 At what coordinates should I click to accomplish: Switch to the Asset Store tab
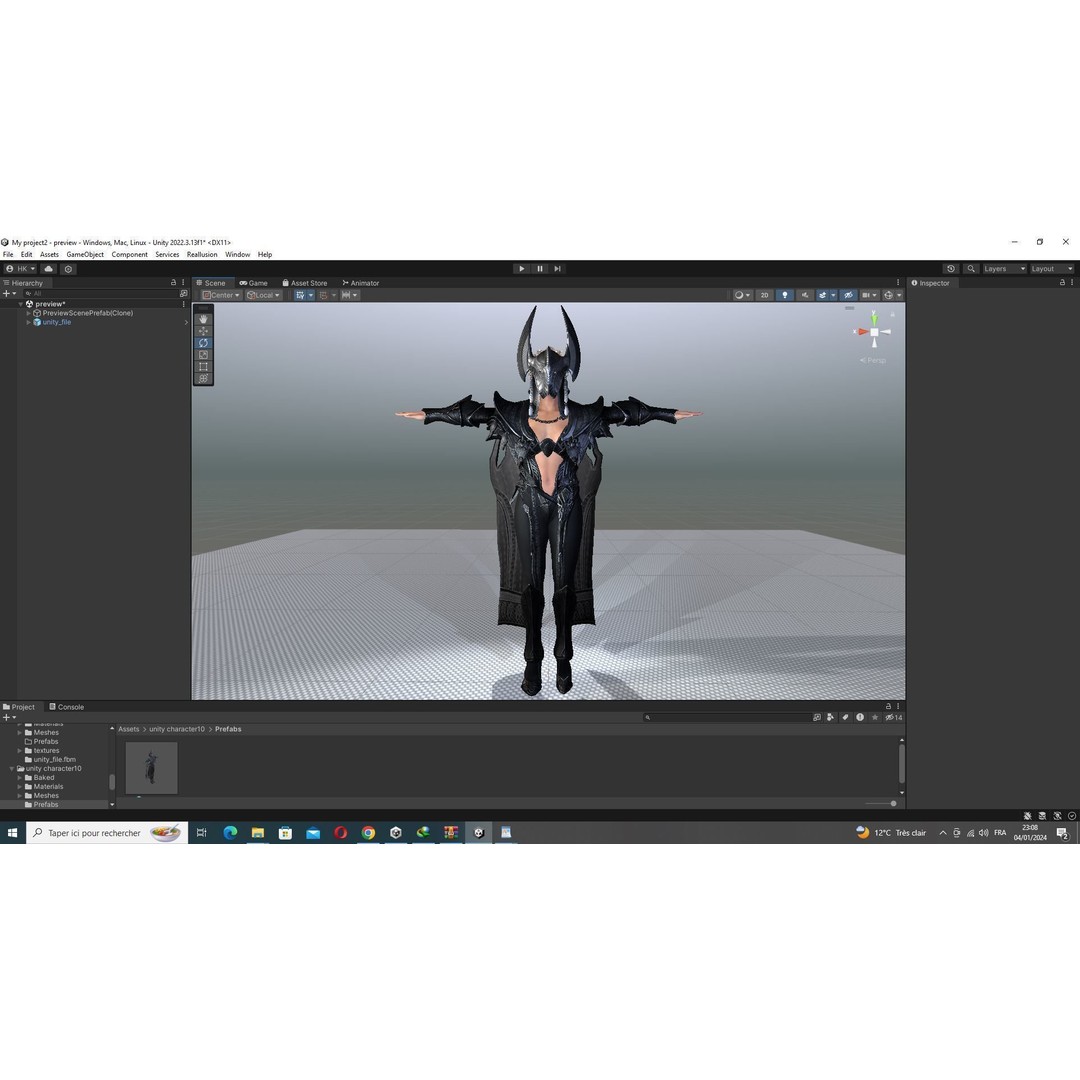(305, 282)
